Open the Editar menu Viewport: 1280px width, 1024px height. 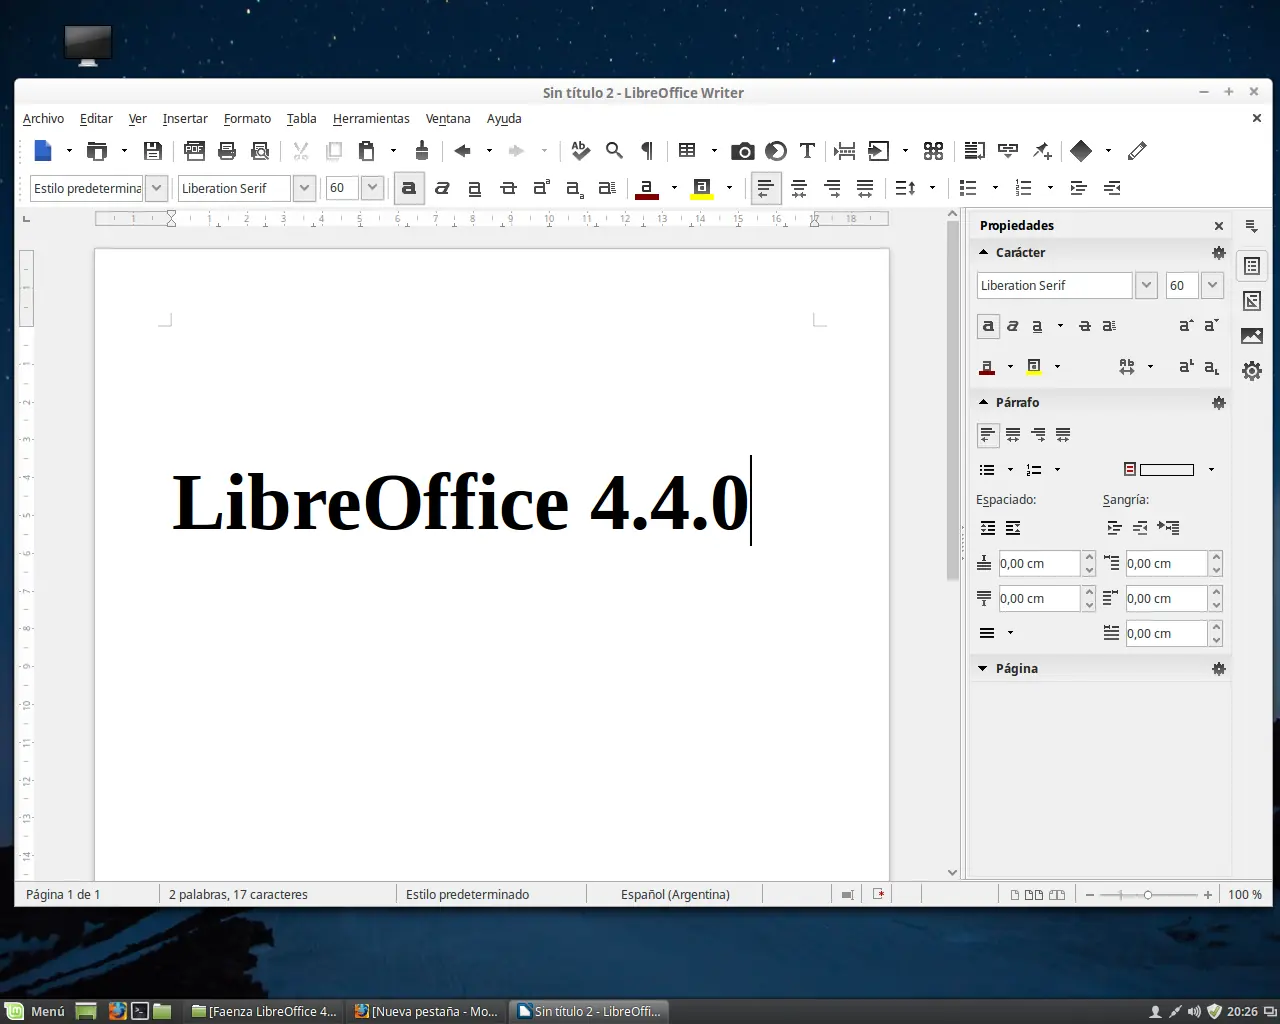(x=96, y=118)
